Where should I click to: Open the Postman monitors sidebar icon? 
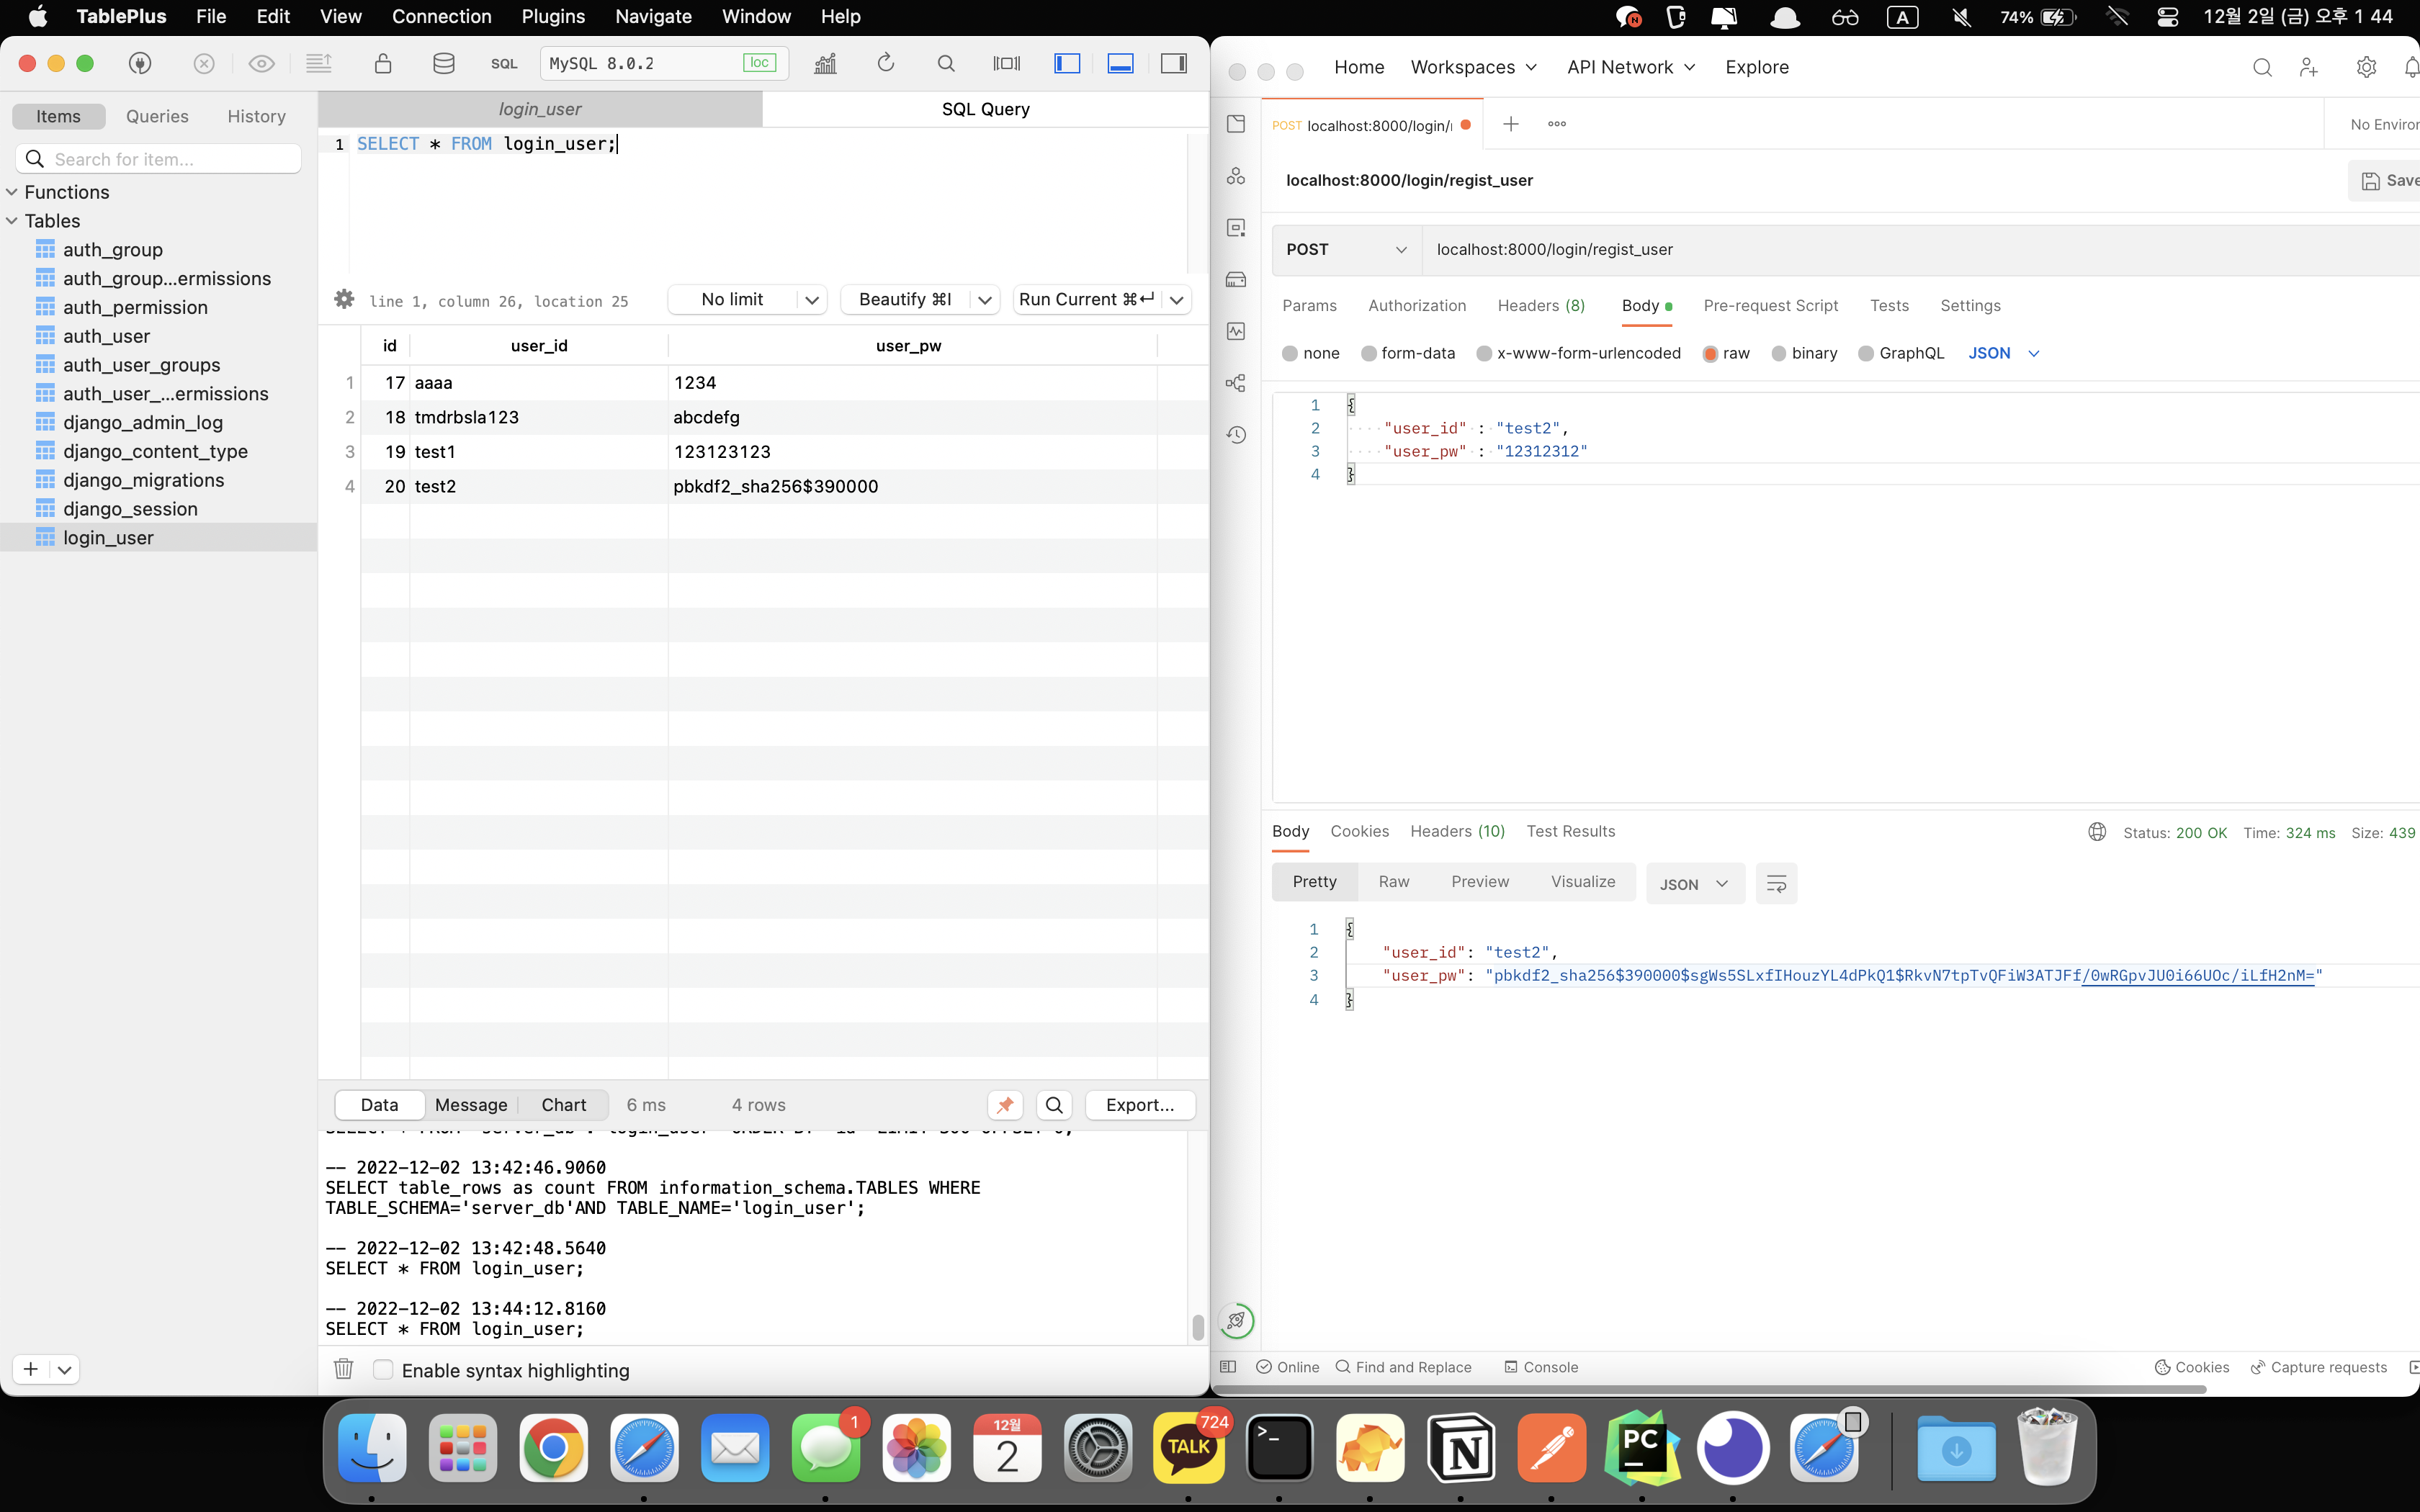tap(1236, 331)
